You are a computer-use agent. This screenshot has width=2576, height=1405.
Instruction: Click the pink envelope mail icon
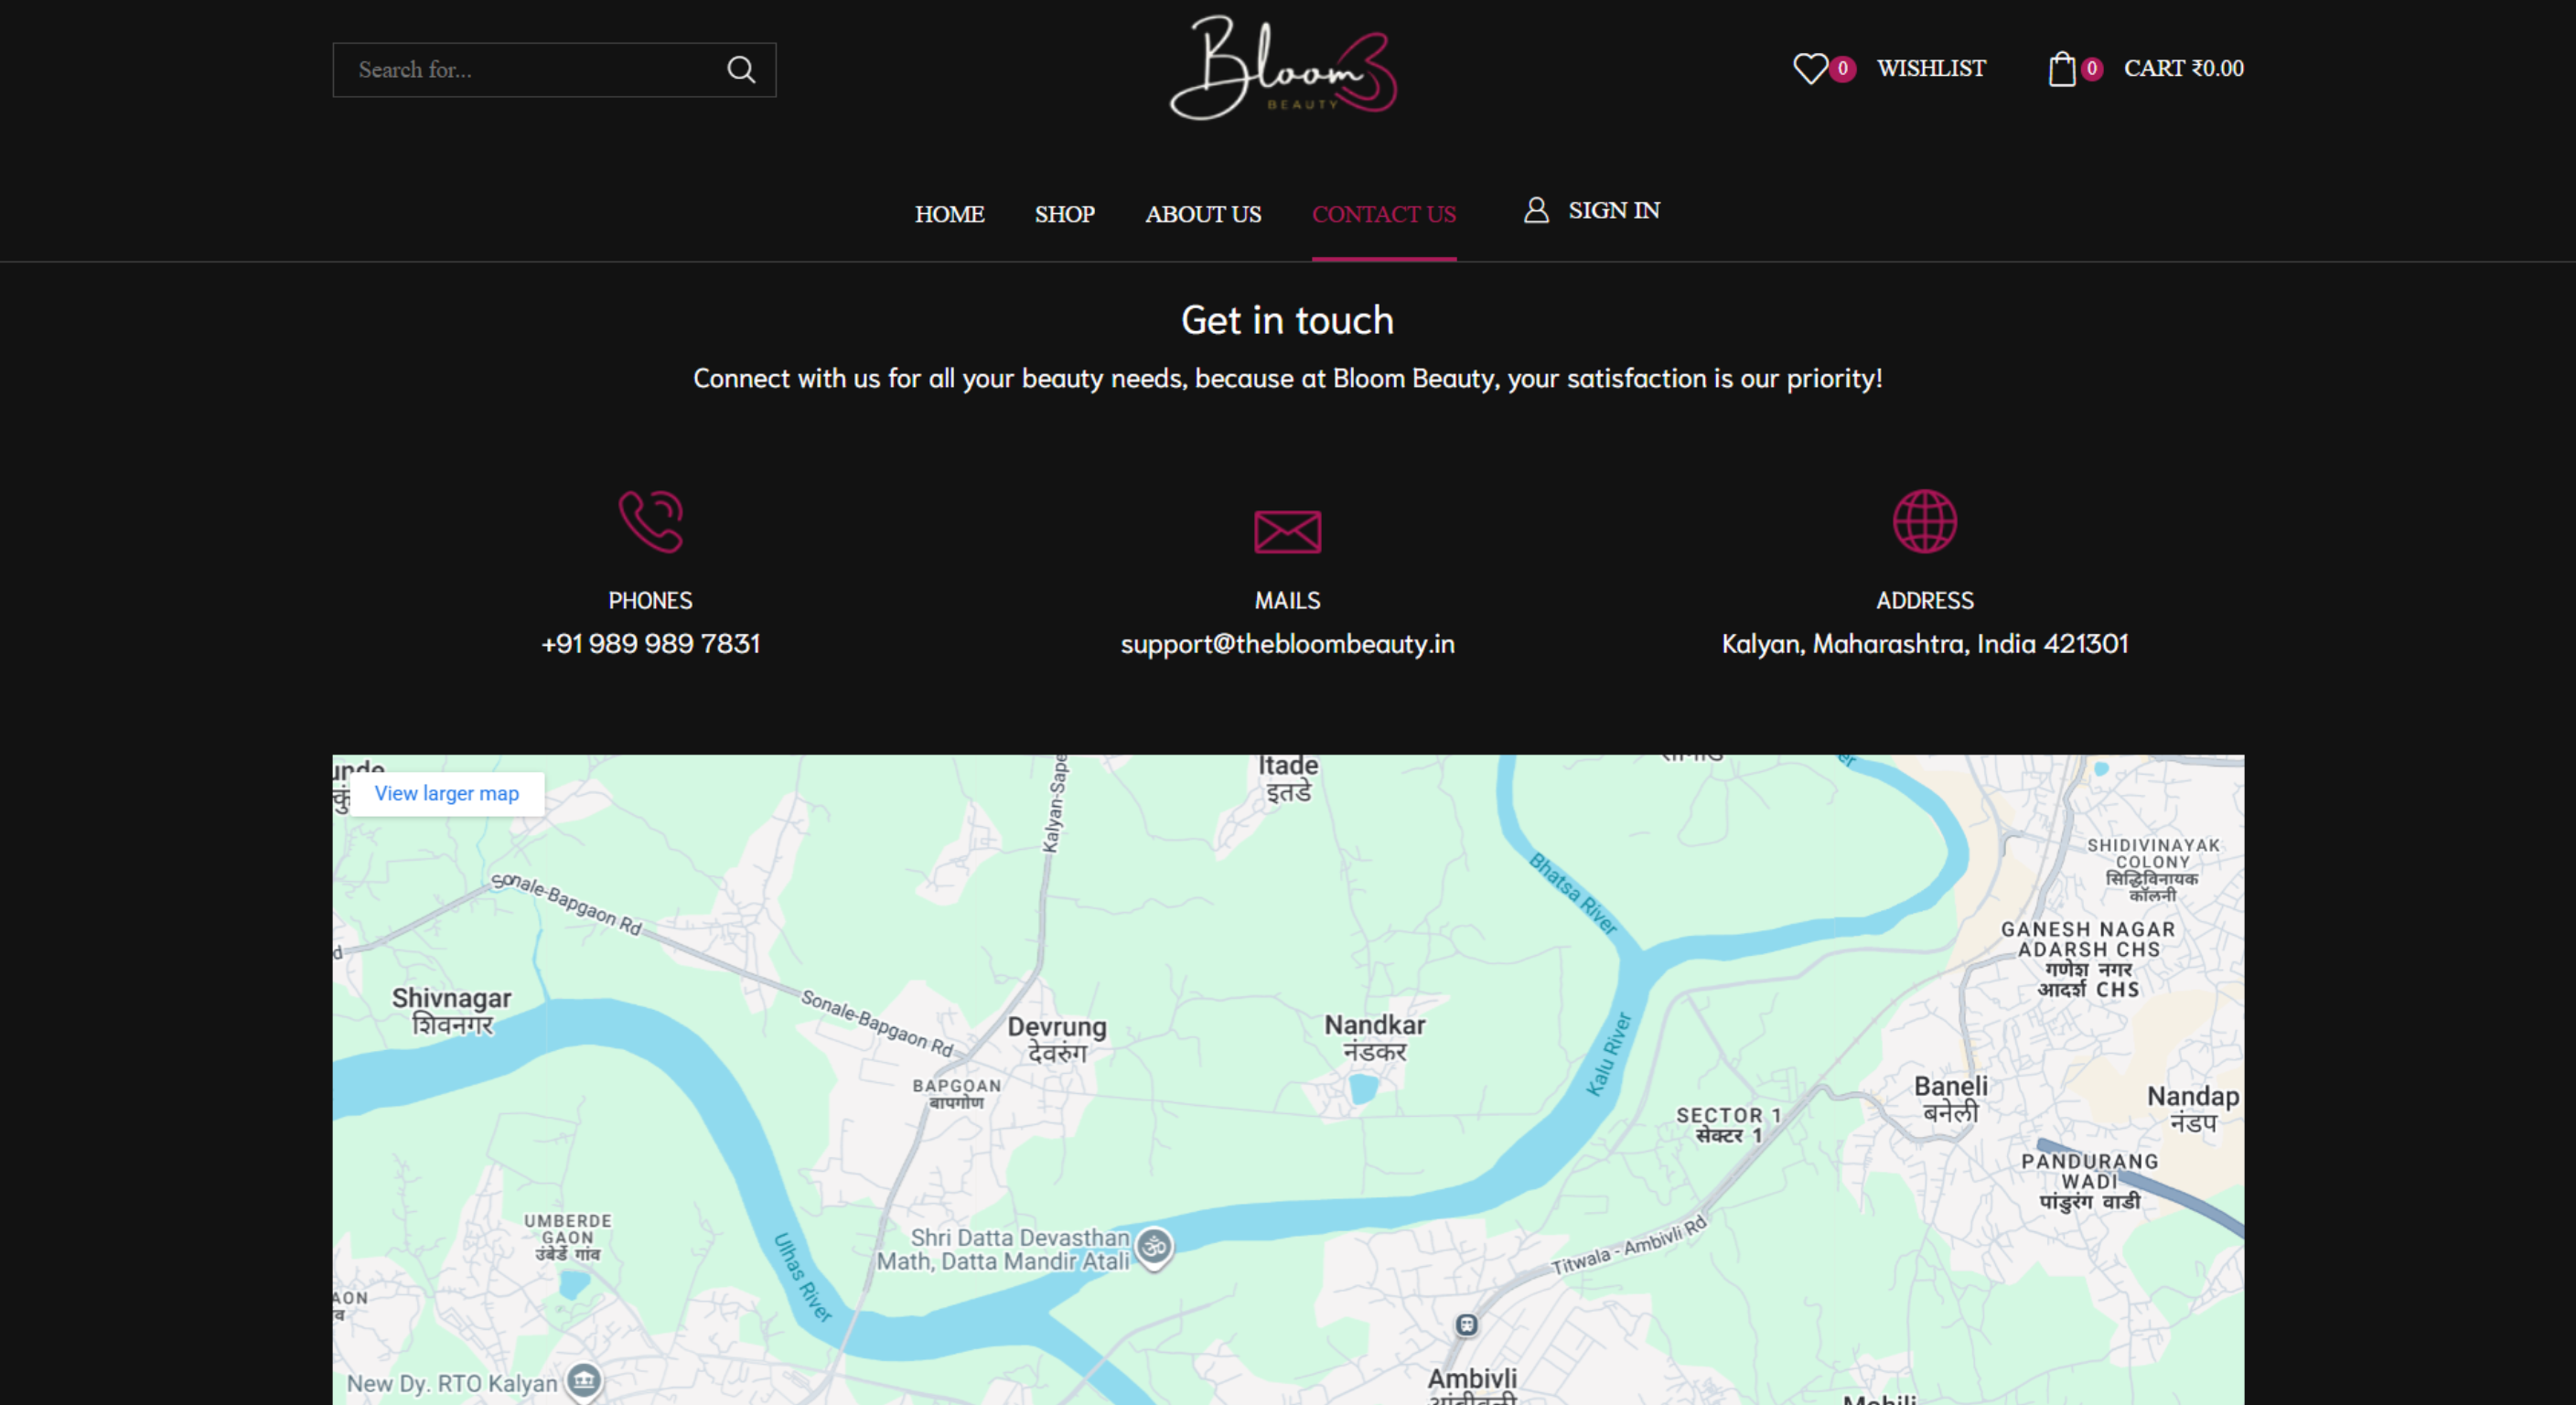pyautogui.click(x=1288, y=531)
